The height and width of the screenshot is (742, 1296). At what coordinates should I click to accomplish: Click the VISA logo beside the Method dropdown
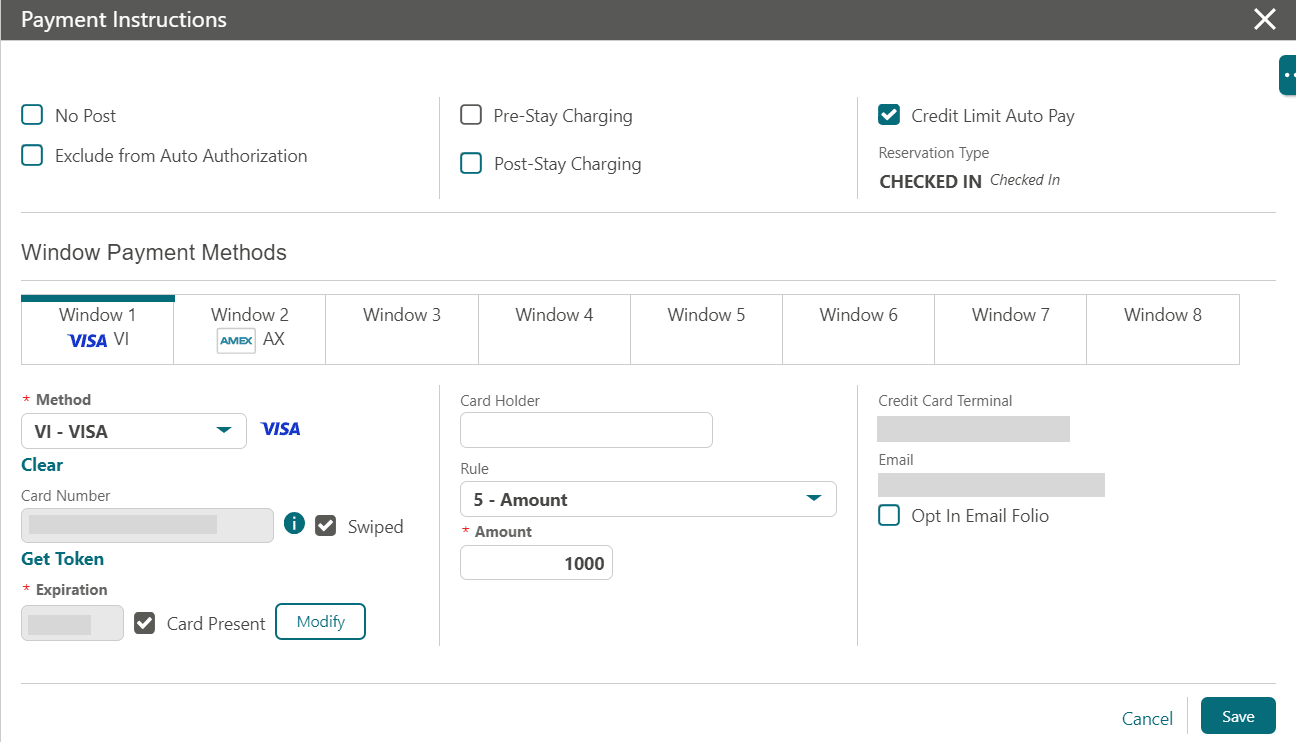click(280, 429)
